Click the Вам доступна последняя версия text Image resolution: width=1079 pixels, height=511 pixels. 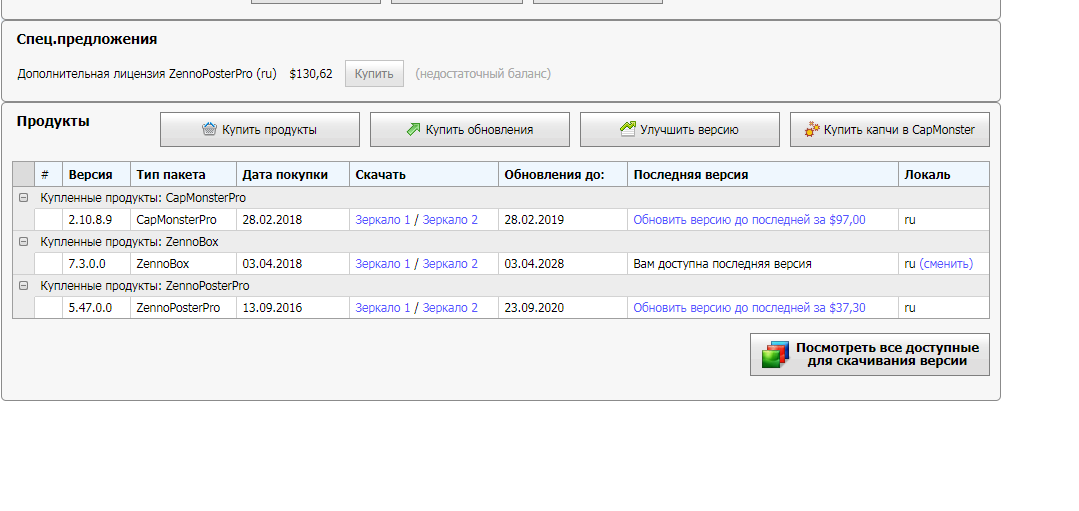click(x=723, y=264)
